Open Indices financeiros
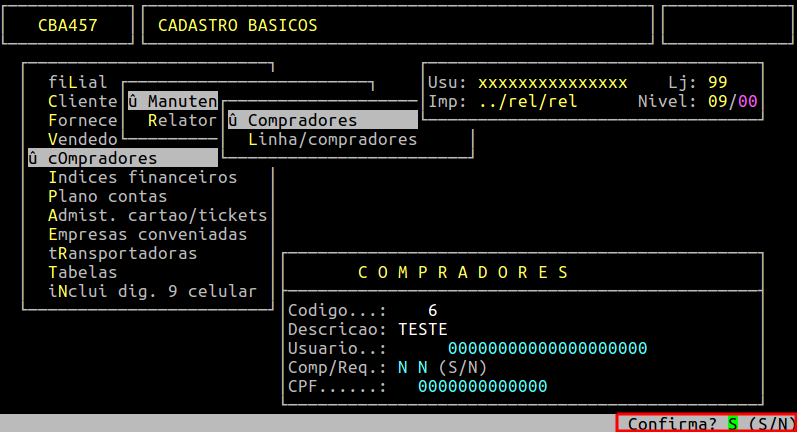This screenshot has width=797, height=432. [143, 177]
